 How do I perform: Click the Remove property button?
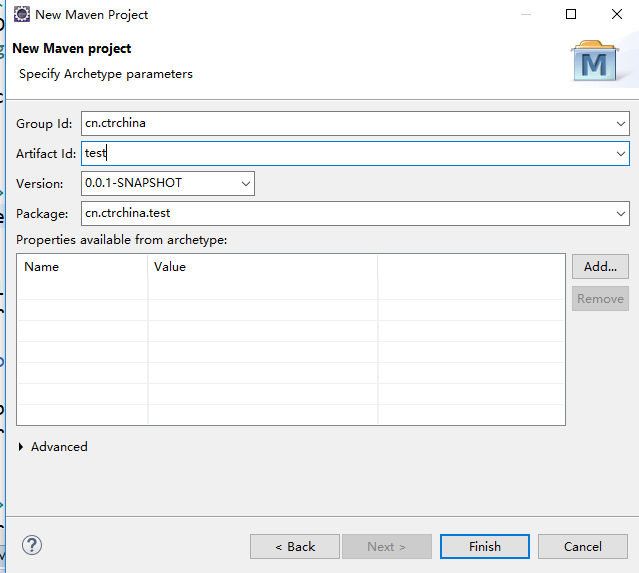click(600, 299)
